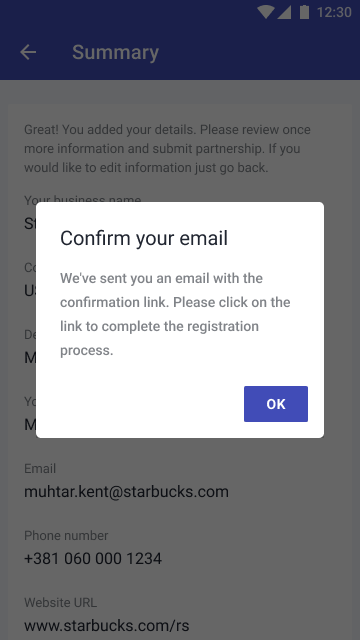The height and width of the screenshot is (640, 360).
Task: Click the Confirm your email heading
Action: (144, 238)
